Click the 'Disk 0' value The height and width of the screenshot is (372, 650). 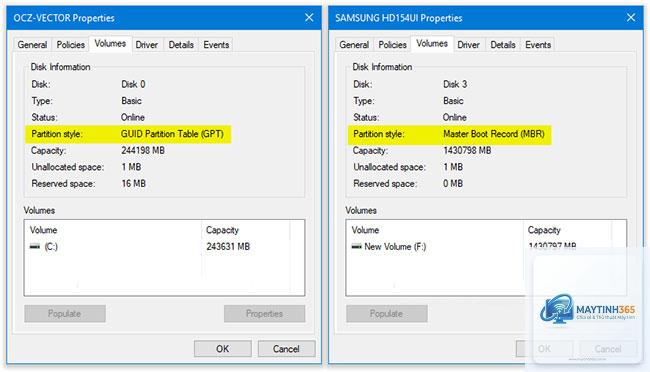(133, 84)
